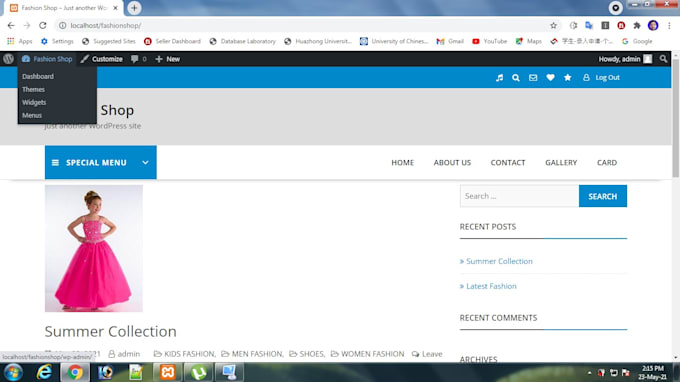The image size is (680, 382).
Task: Click the star icon in the header
Action: click(x=568, y=78)
